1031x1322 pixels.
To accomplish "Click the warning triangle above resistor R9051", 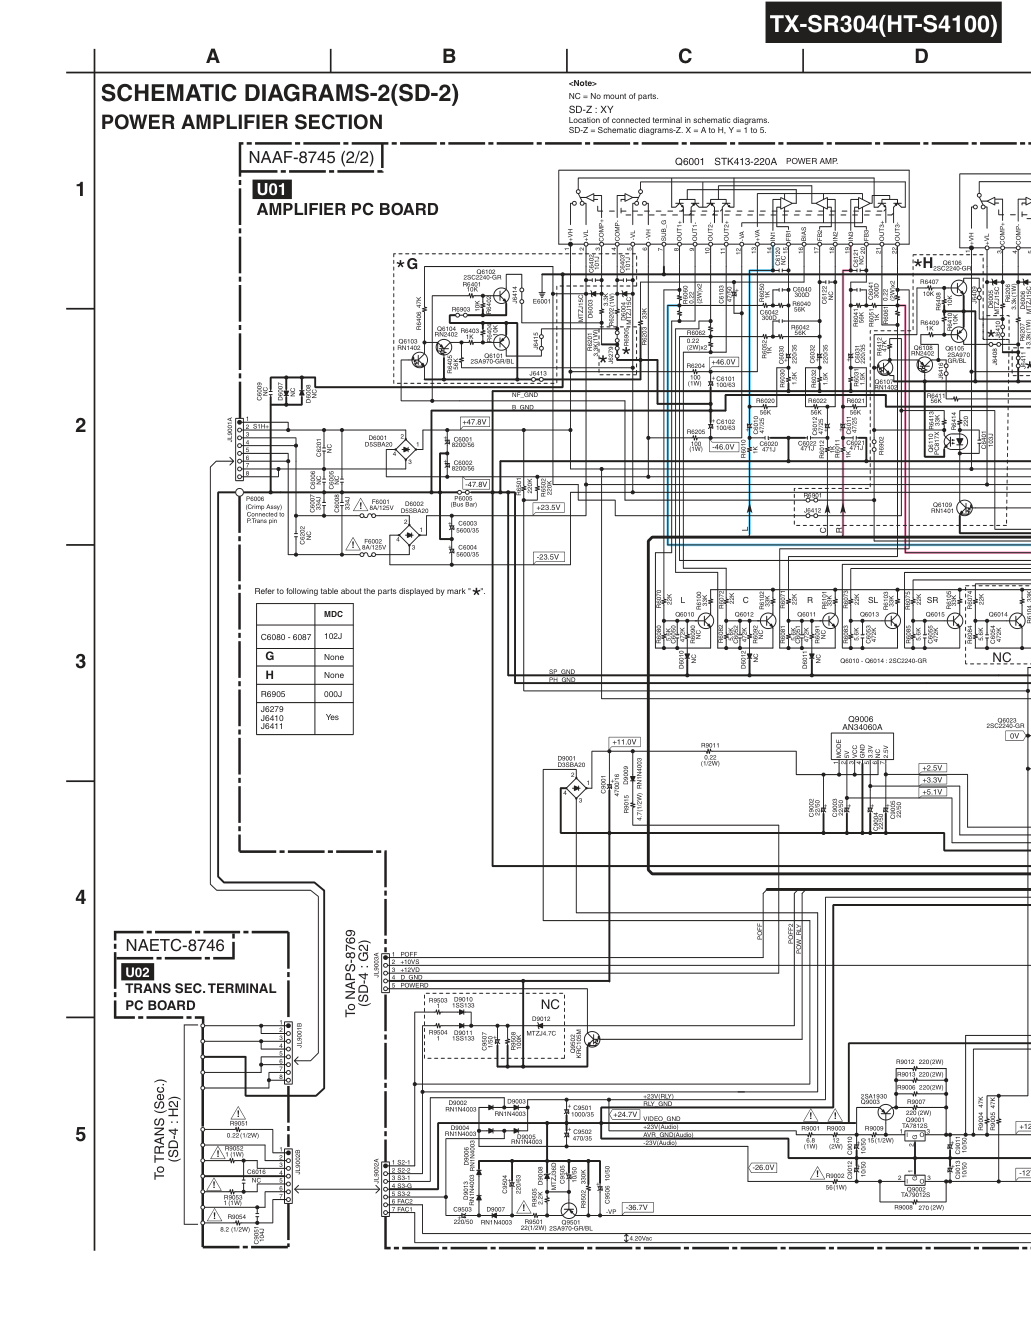I will (x=238, y=1114).
